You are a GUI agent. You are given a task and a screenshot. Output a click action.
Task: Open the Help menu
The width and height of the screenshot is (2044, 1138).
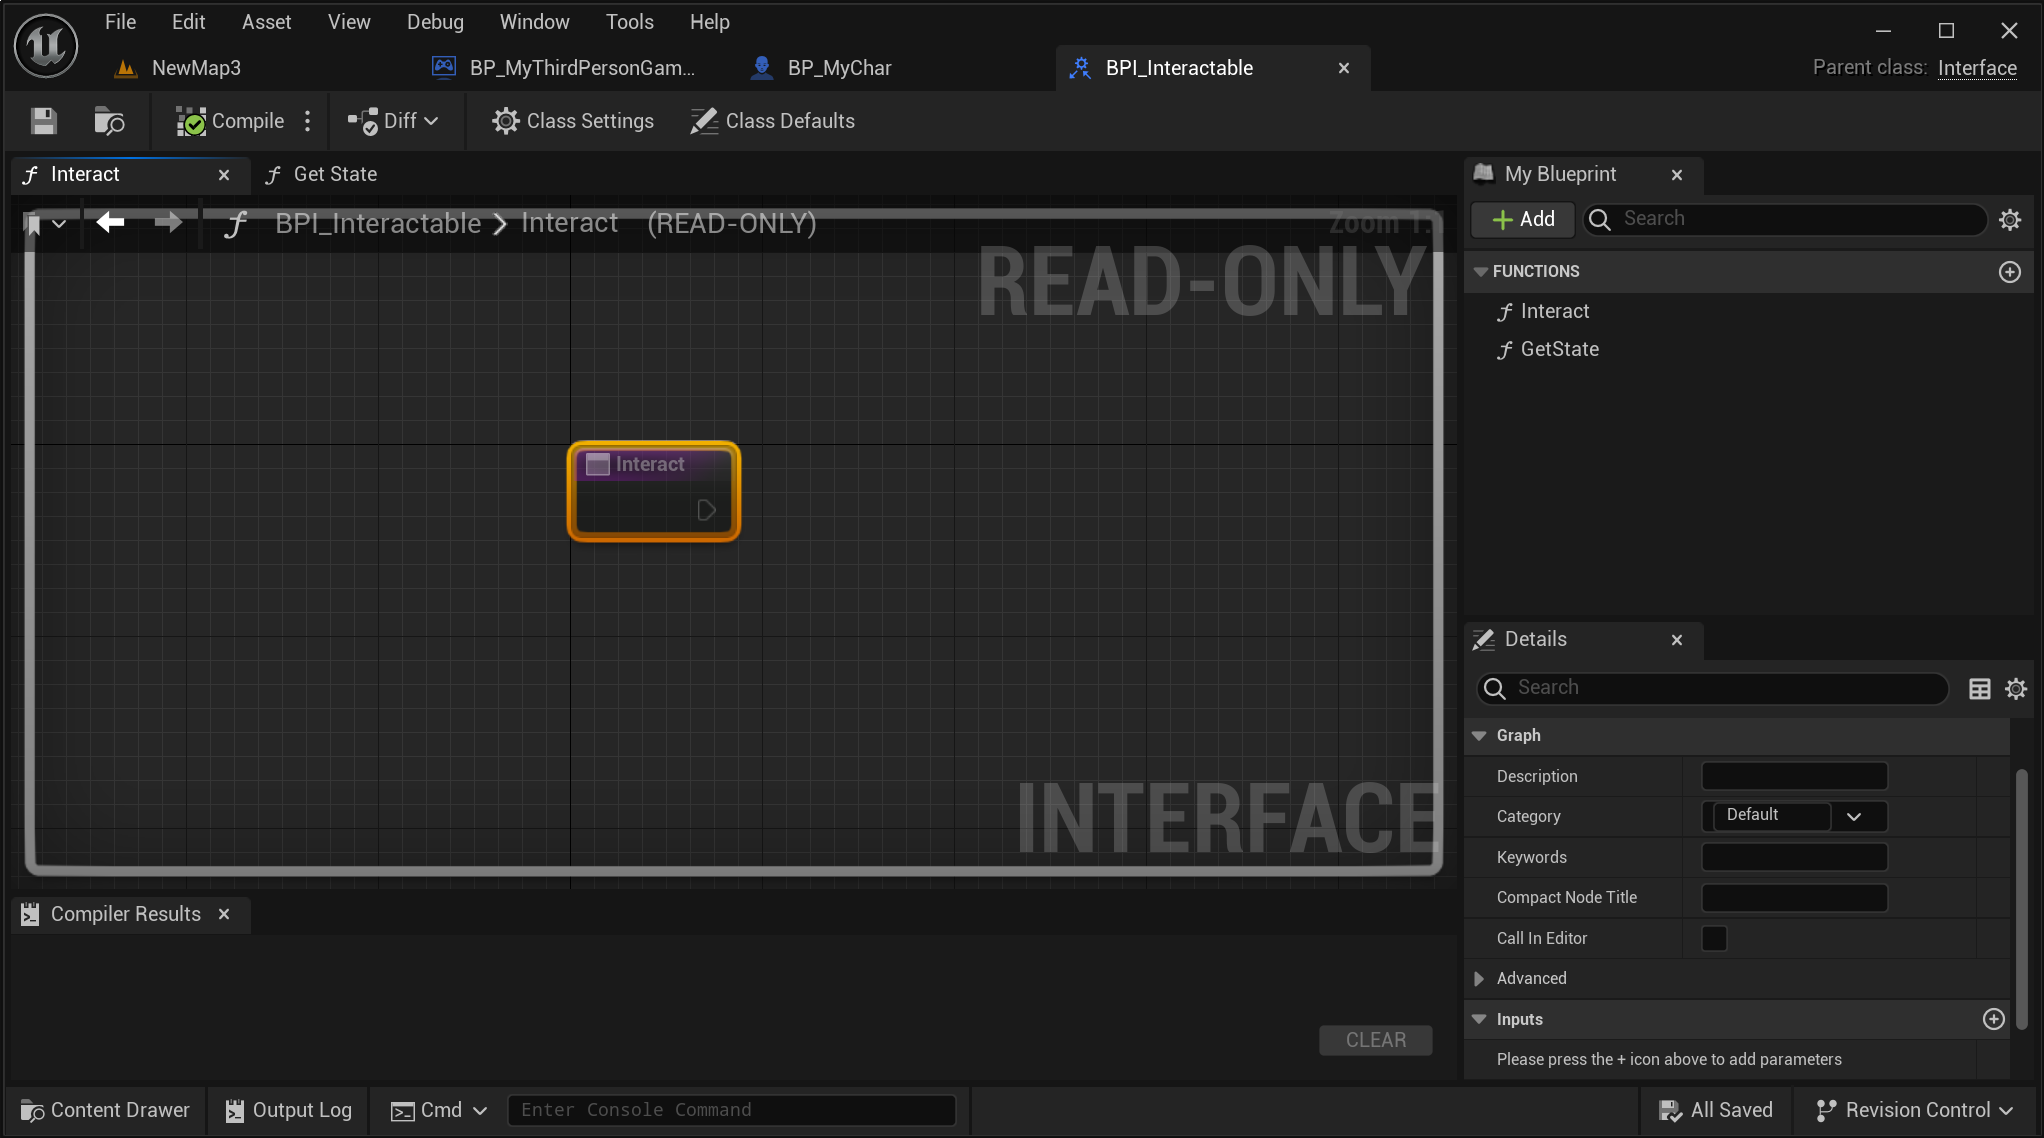click(709, 21)
